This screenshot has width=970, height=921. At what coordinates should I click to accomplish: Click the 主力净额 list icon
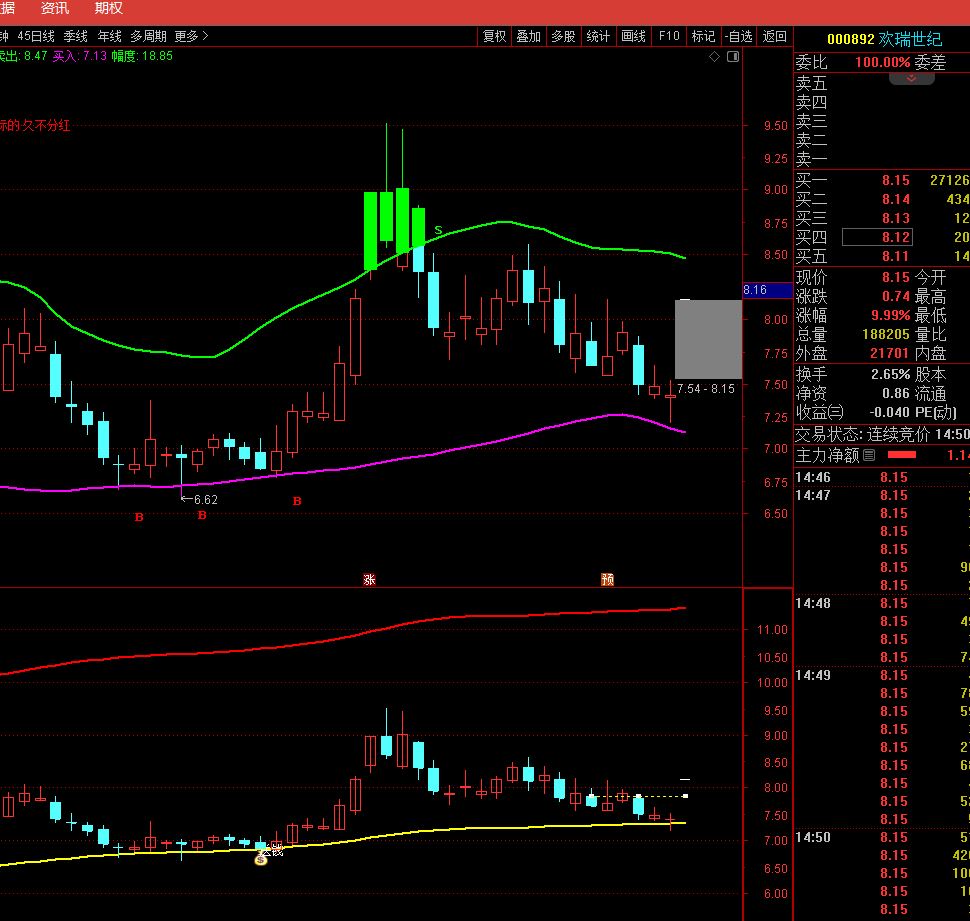pos(869,455)
